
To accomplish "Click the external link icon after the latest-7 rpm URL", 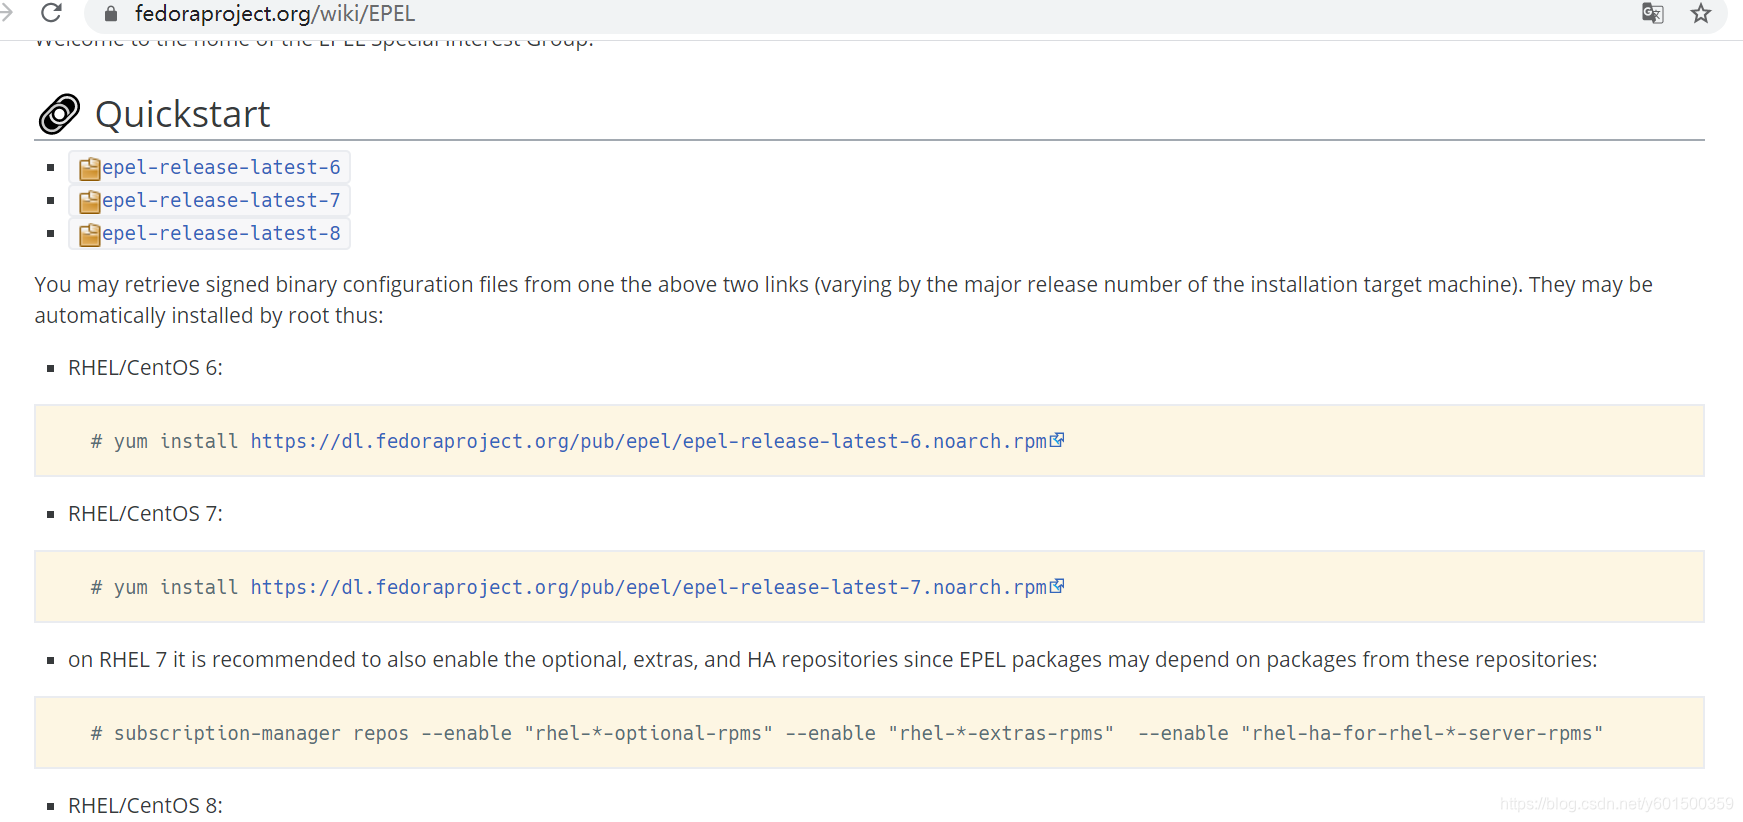I will [1057, 586].
